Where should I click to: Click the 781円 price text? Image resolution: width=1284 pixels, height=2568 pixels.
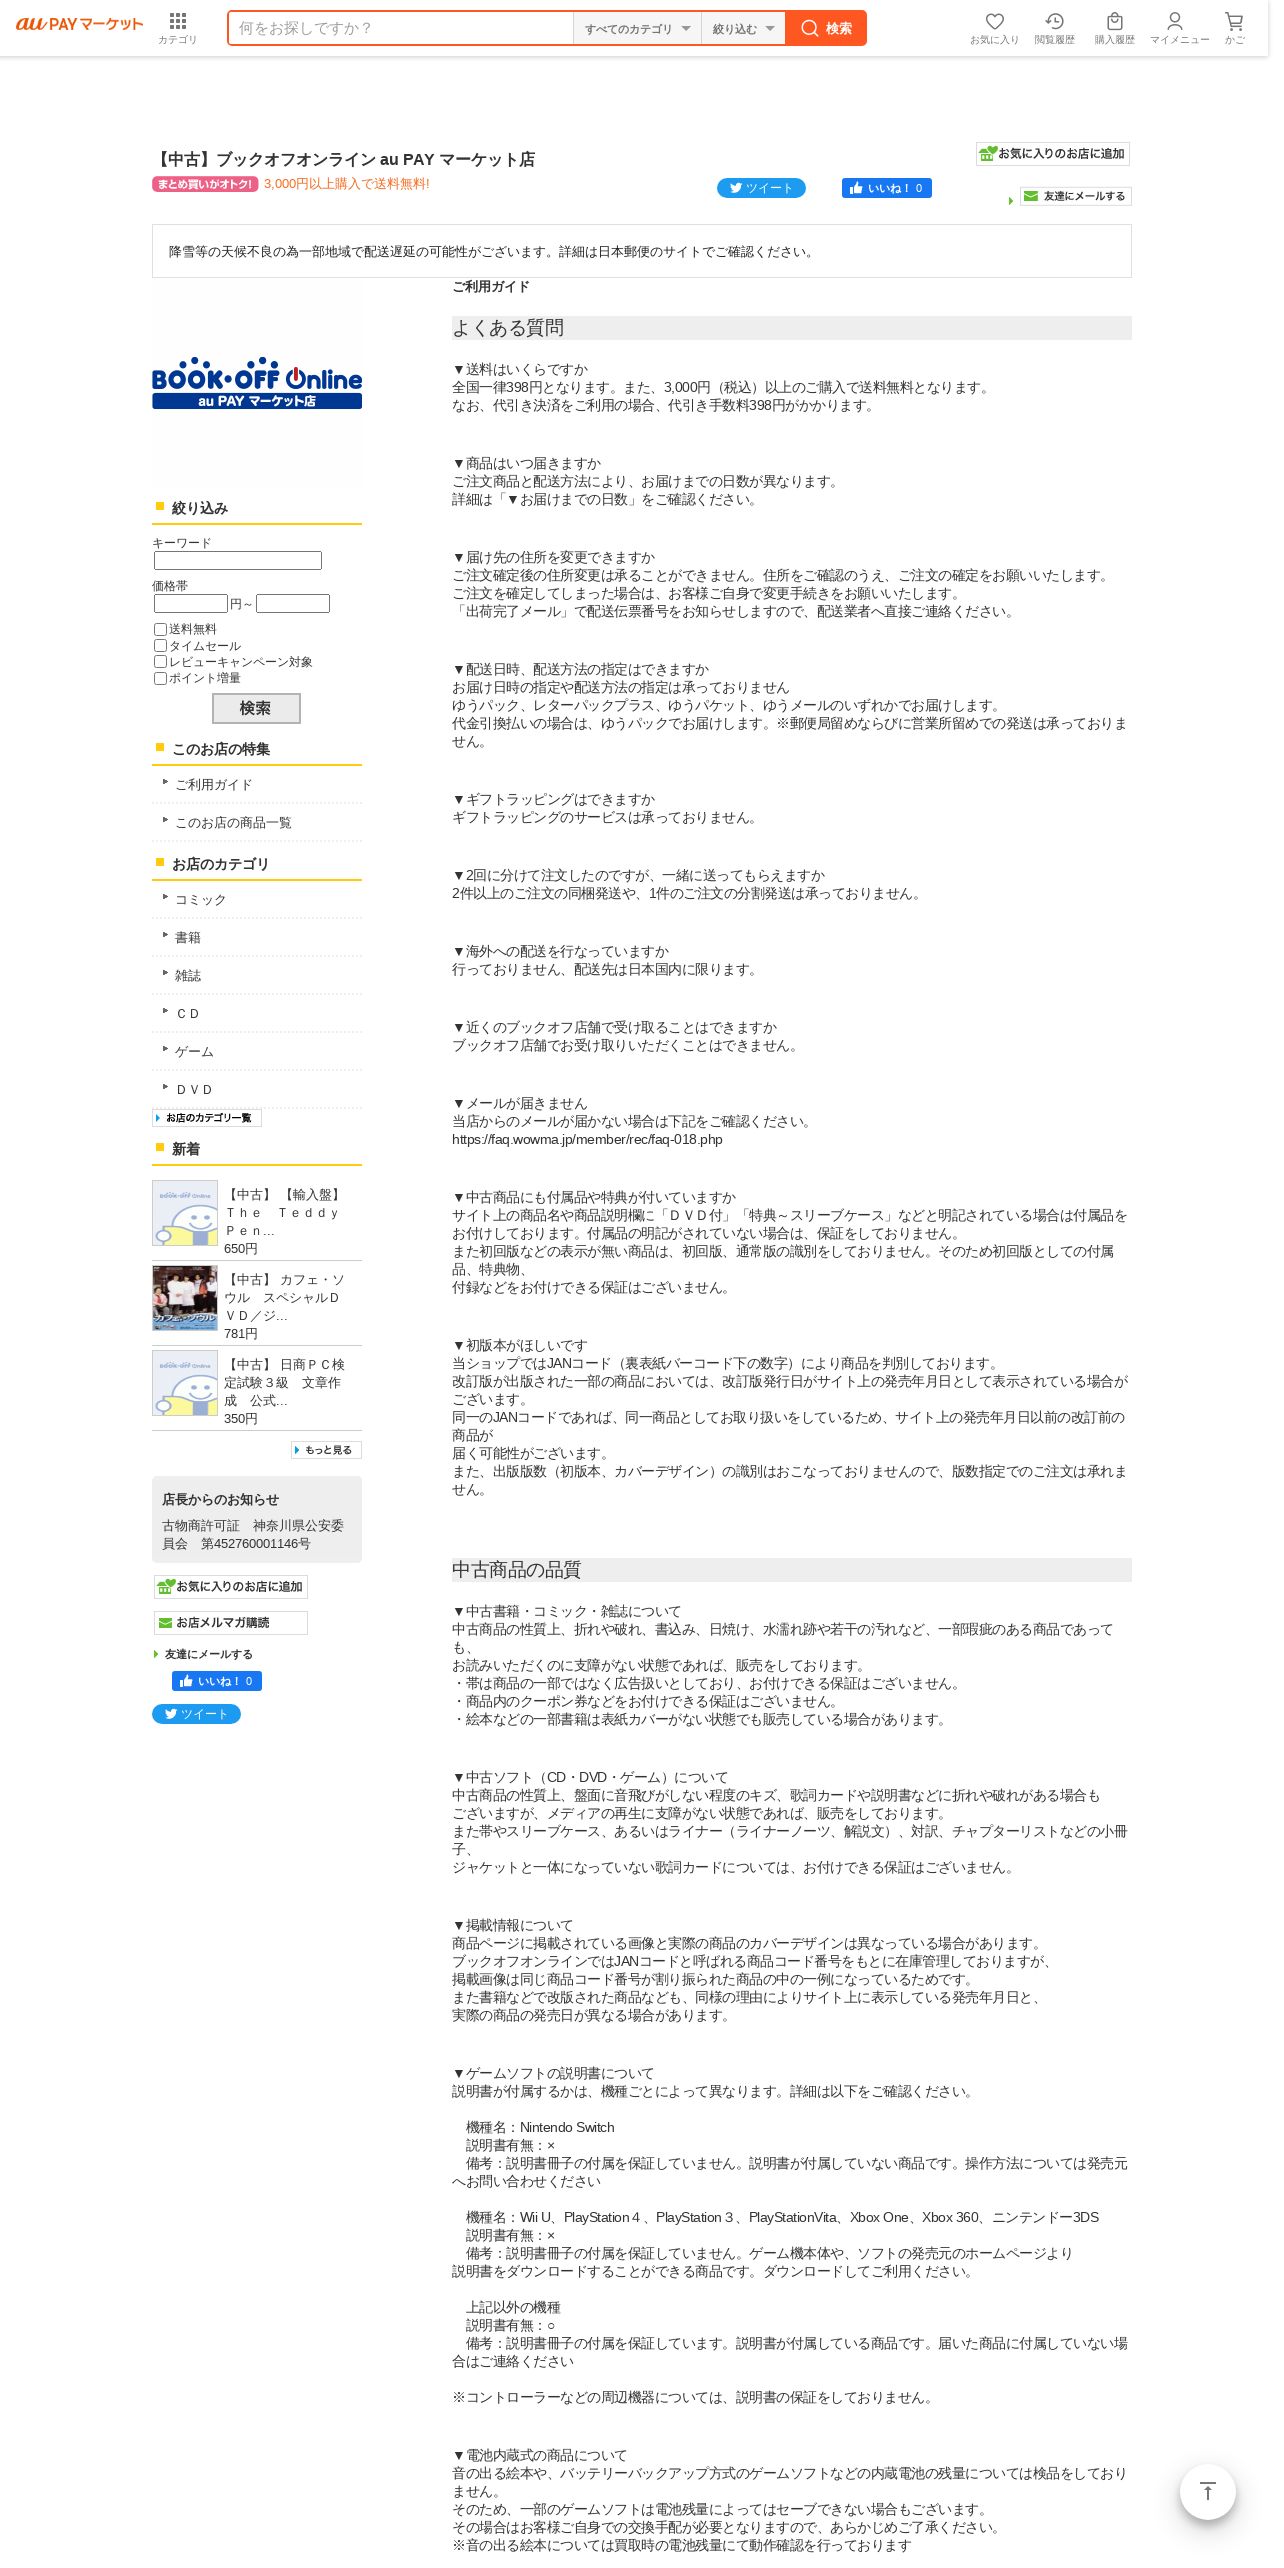pyautogui.click(x=241, y=1334)
